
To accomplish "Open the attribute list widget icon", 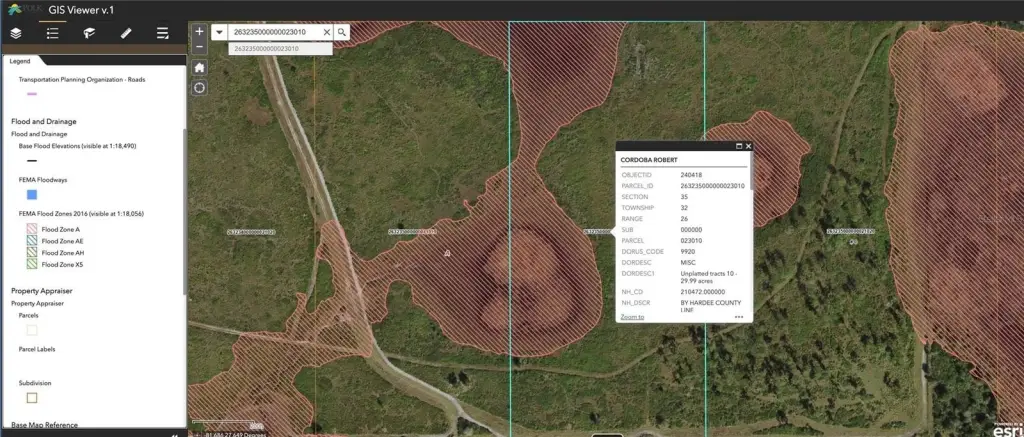I will [x=162, y=33].
